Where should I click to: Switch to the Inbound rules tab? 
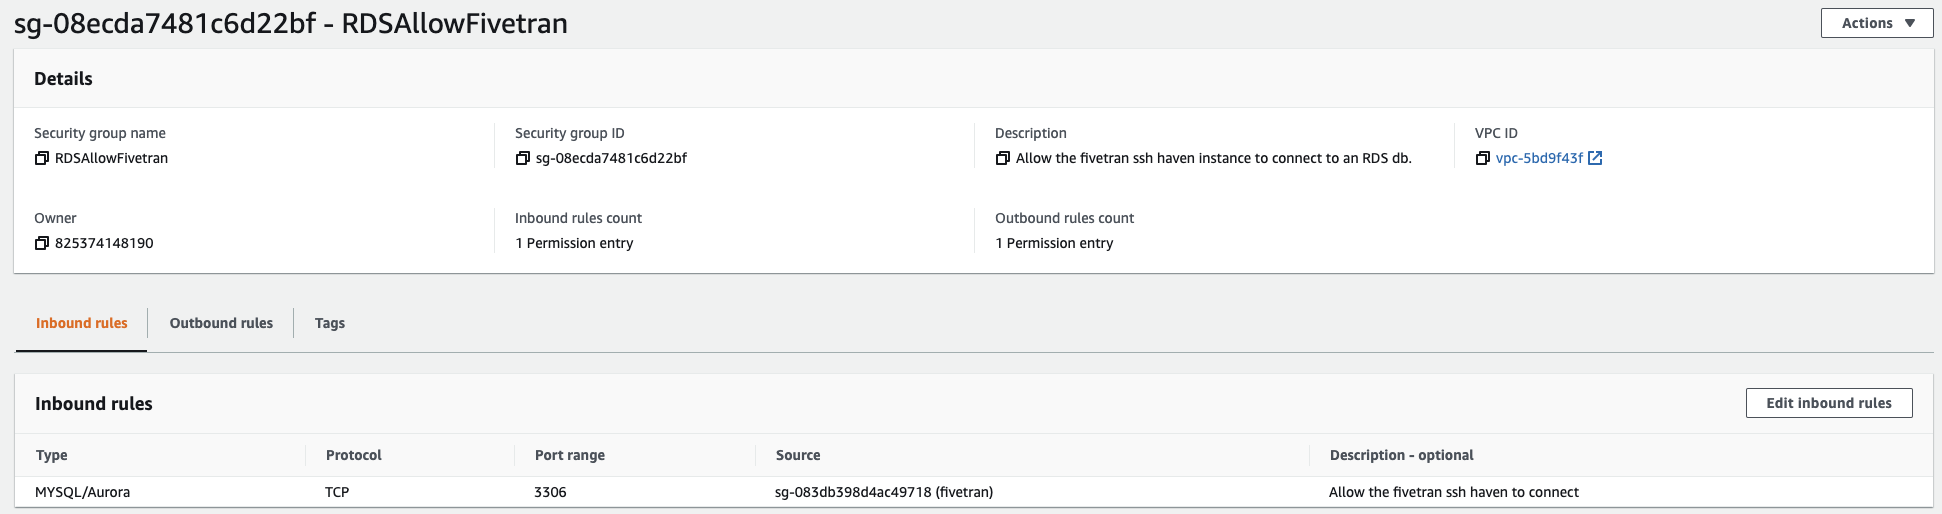point(82,323)
